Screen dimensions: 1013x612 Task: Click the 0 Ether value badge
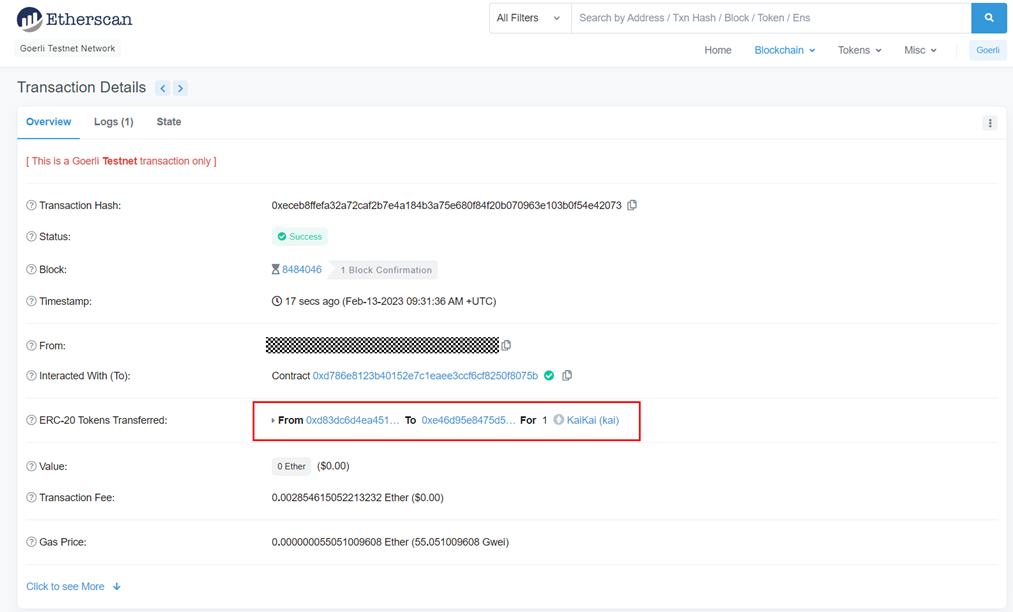pyautogui.click(x=291, y=466)
